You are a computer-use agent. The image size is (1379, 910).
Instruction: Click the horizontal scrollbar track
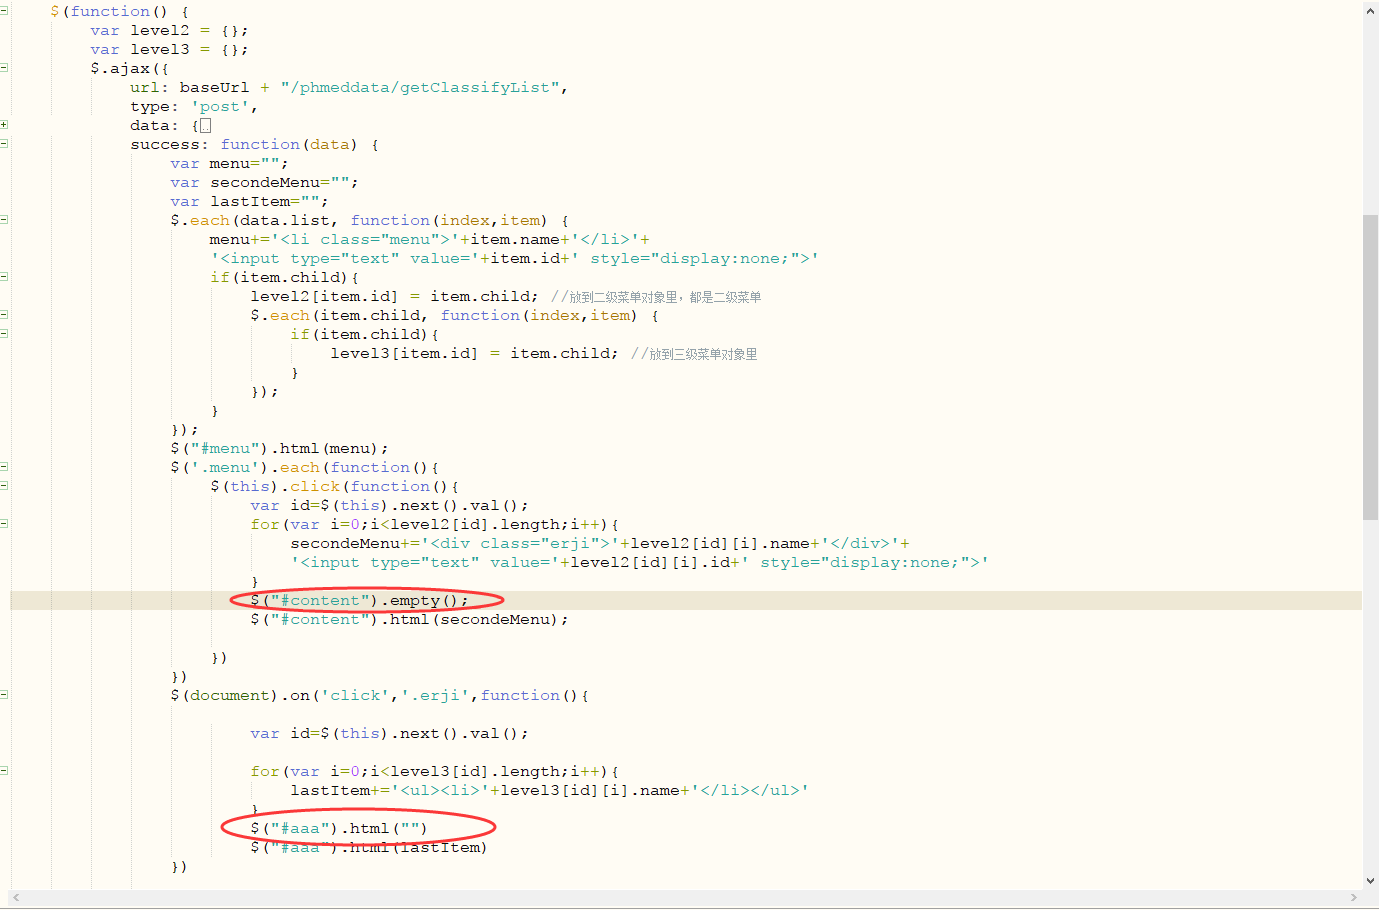pyautogui.click(x=685, y=898)
